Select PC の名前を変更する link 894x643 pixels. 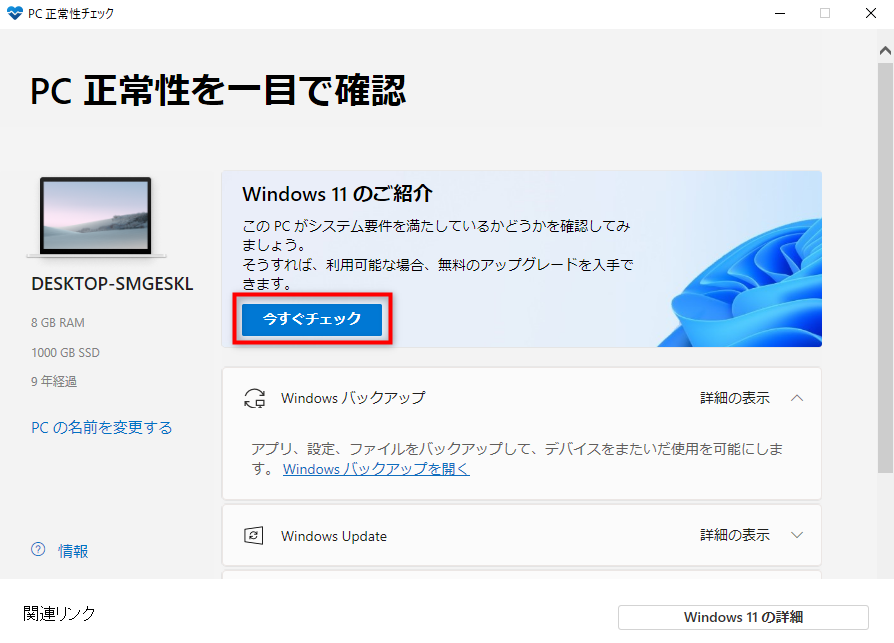[x=101, y=428]
